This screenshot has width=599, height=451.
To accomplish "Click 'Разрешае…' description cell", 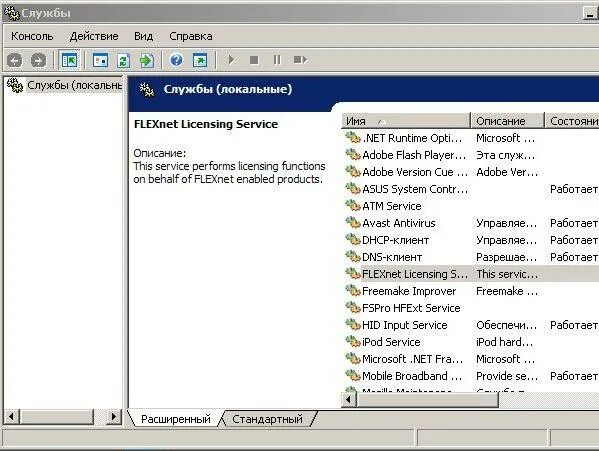I will coord(506,257).
